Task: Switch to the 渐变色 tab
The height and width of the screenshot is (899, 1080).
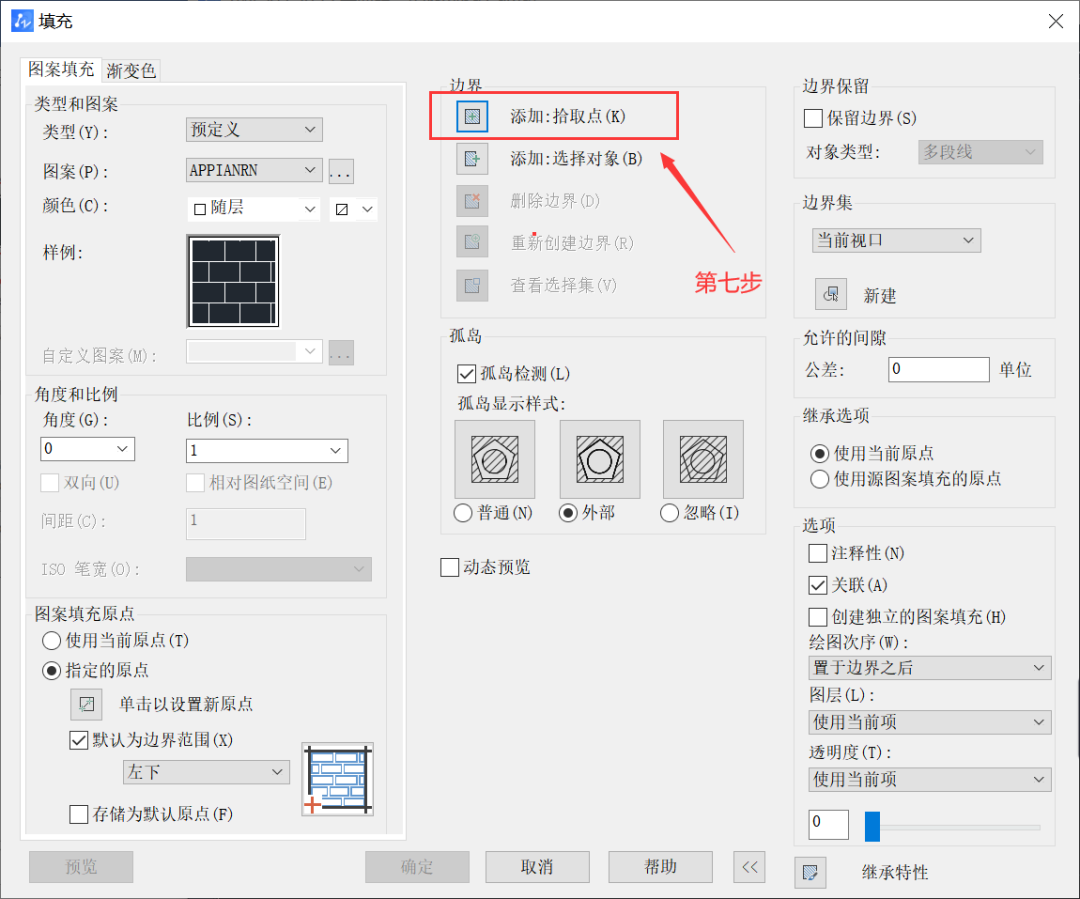Action: tap(131, 70)
